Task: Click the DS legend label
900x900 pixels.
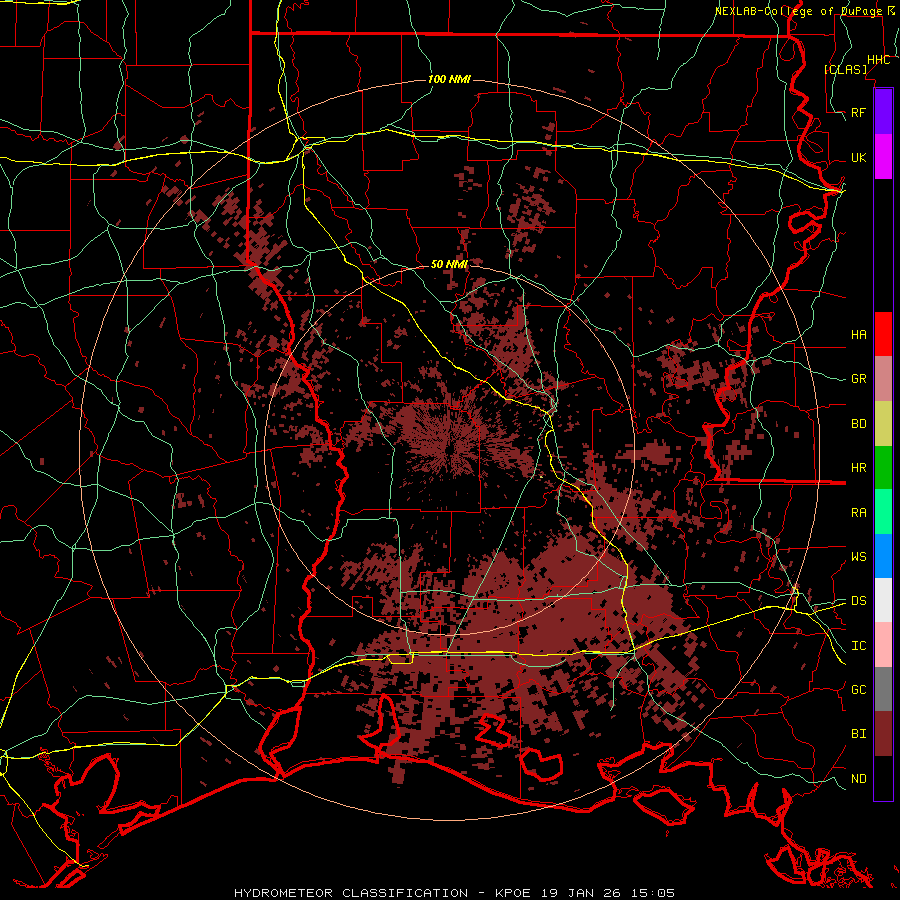Action: 859,600
